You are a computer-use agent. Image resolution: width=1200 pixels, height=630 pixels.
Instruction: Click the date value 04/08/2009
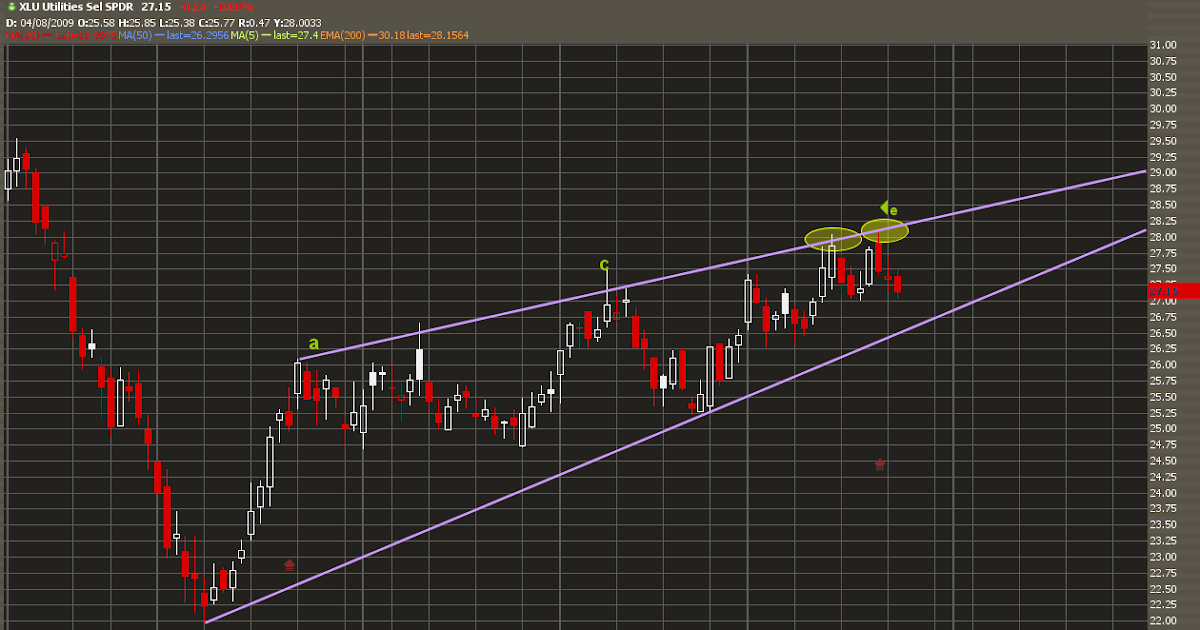(48, 21)
